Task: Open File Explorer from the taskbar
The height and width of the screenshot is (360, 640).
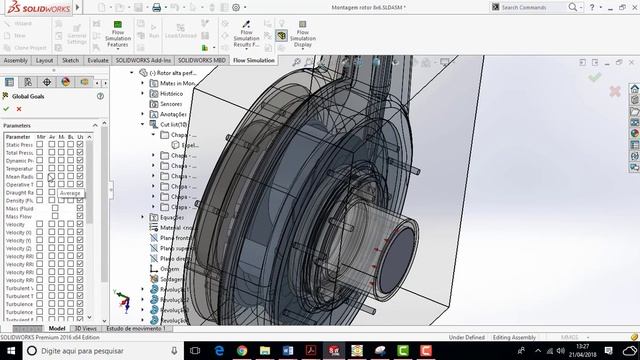Action: coord(265,351)
